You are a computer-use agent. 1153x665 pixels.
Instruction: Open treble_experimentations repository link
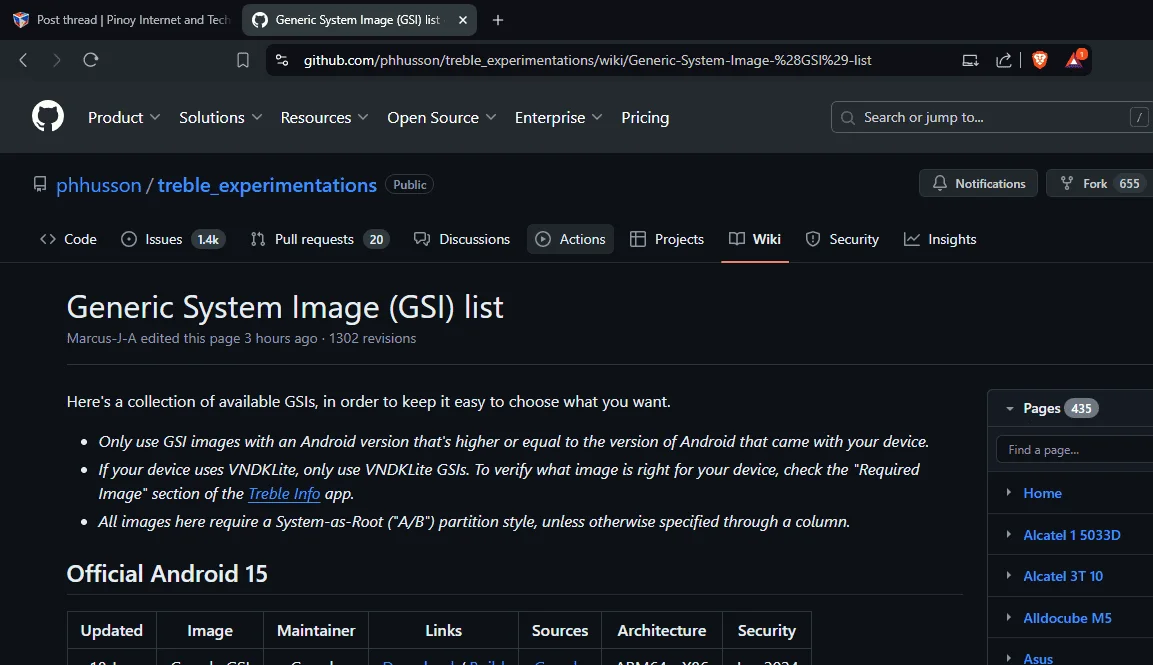pos(267,185)
